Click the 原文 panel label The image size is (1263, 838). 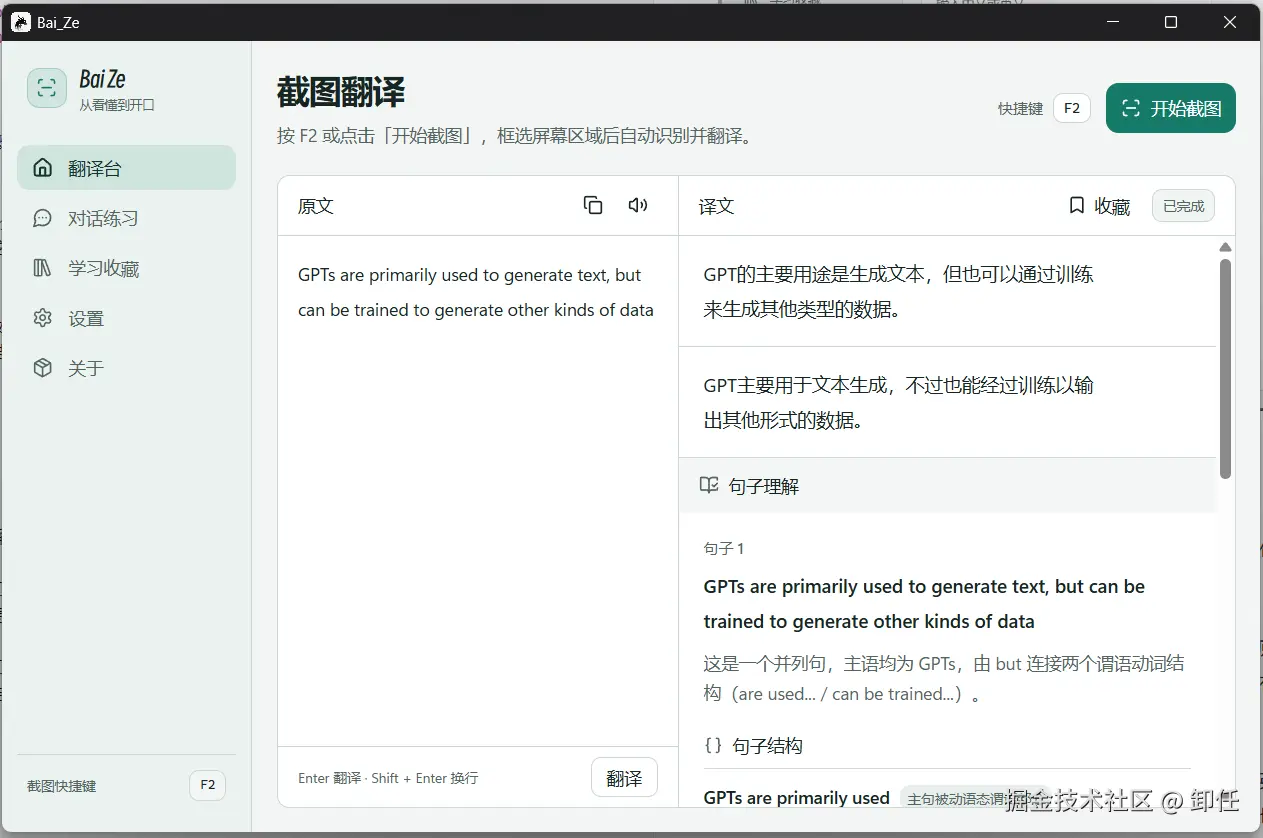click(316, 206)
